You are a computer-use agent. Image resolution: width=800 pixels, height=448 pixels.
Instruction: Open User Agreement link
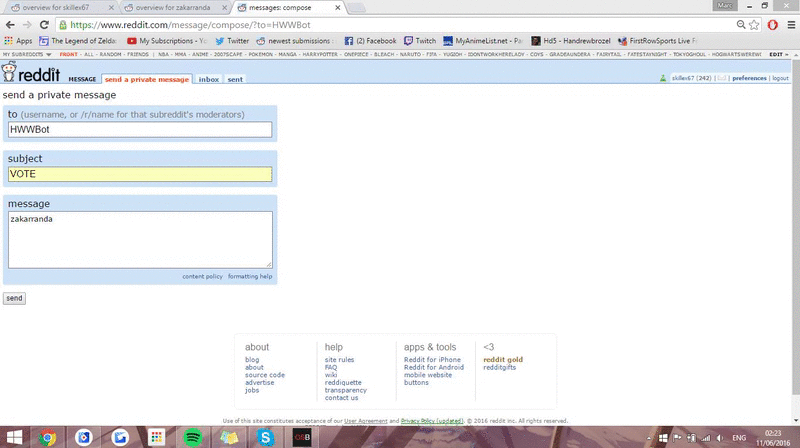pos(365,421)
